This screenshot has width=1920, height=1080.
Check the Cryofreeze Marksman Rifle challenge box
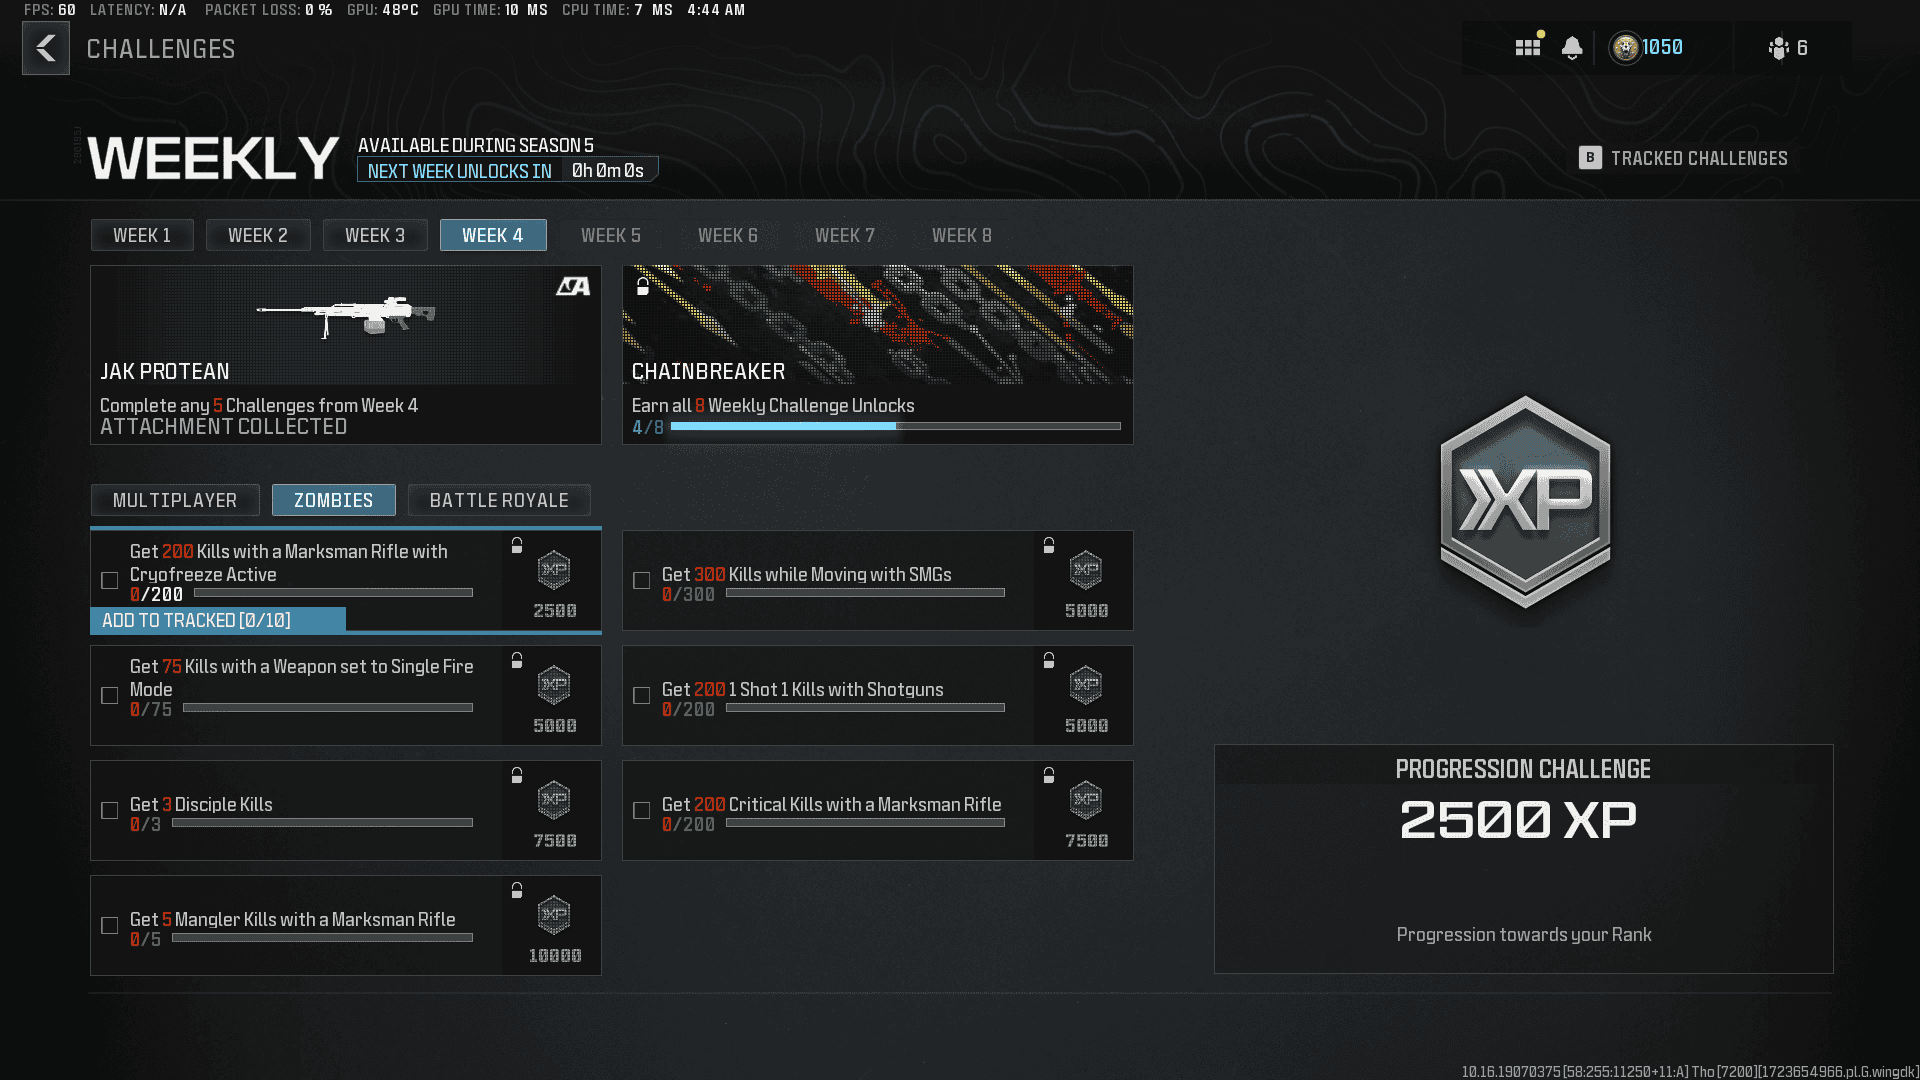(x=110, y=580)
